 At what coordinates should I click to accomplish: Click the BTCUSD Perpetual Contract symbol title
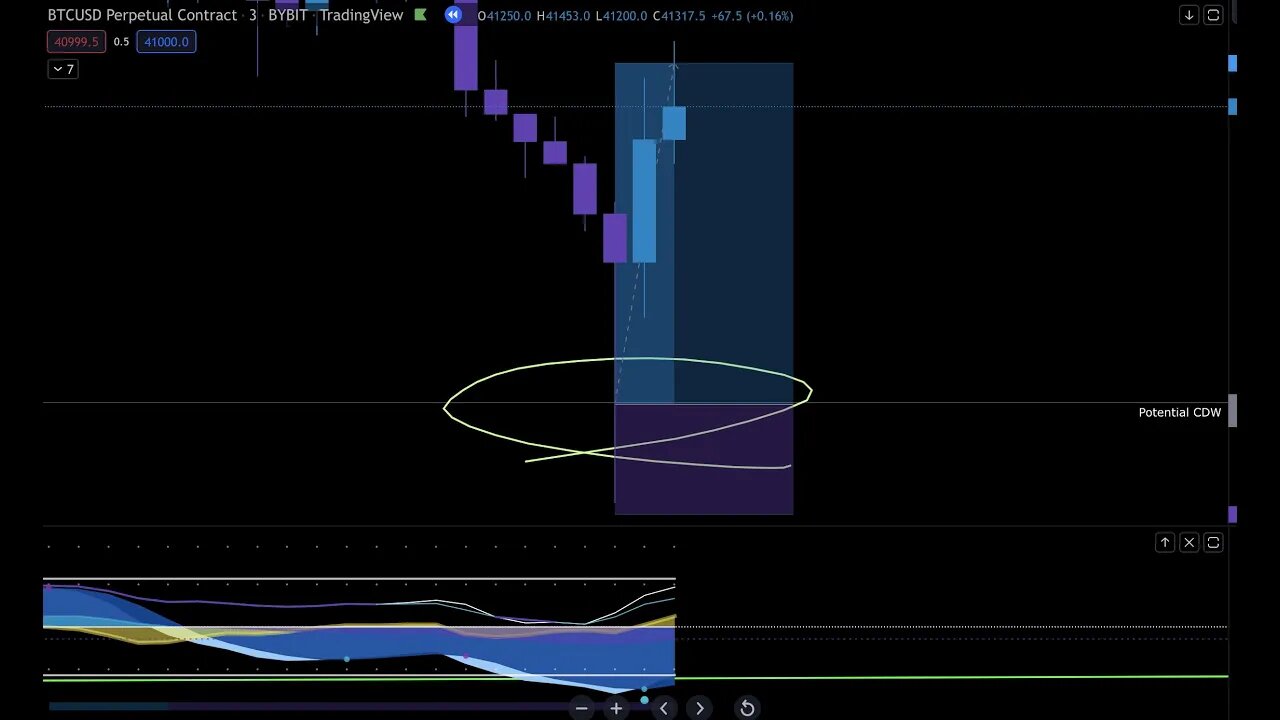[142, 15]
